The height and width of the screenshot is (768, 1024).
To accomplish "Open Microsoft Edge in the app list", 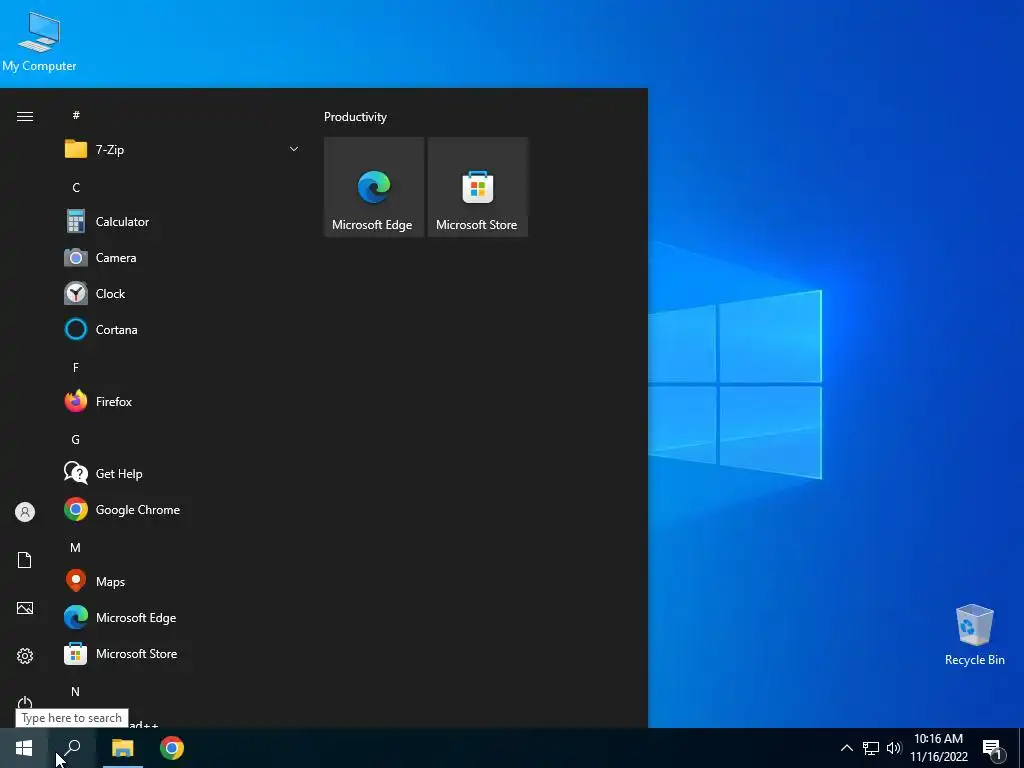I will tap(182, 617).
